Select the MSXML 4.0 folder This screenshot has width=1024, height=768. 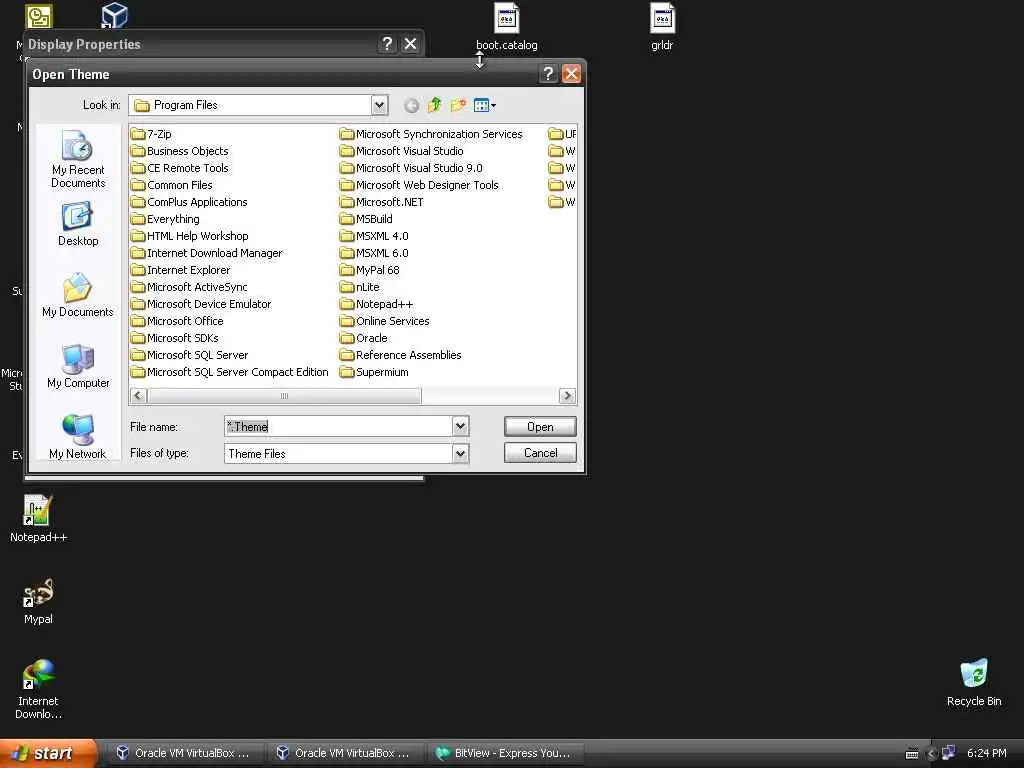(375, 236)
